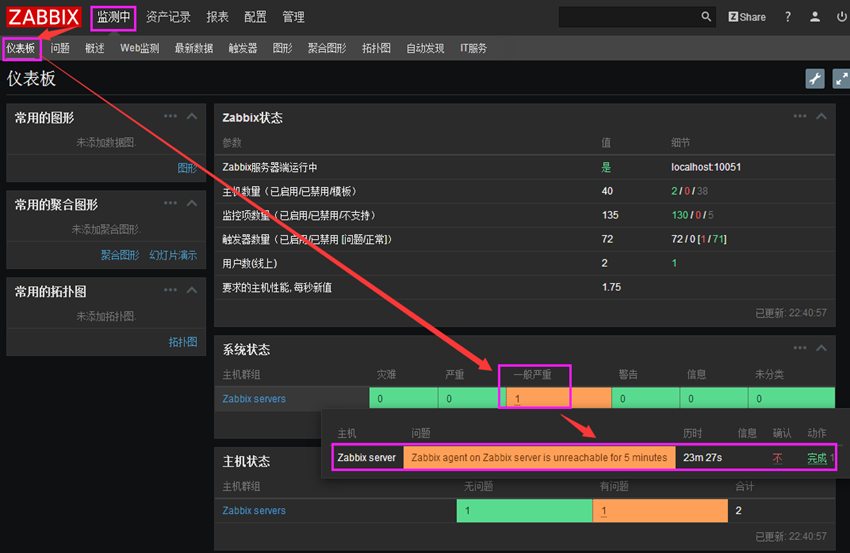Collapse the 常用的图形 widget
850x553 pixels.
(x=192, y=116)
